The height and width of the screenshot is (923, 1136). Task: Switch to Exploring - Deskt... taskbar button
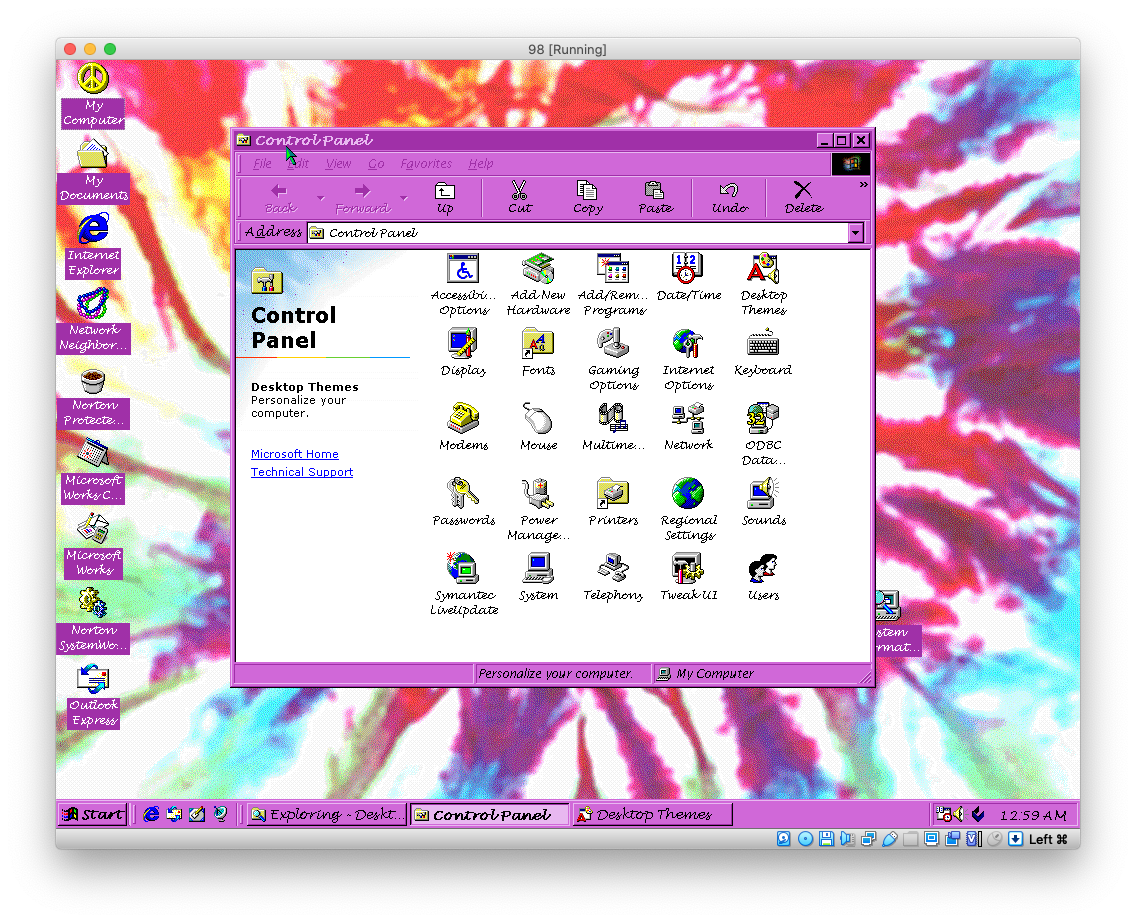tap(327, 814)
